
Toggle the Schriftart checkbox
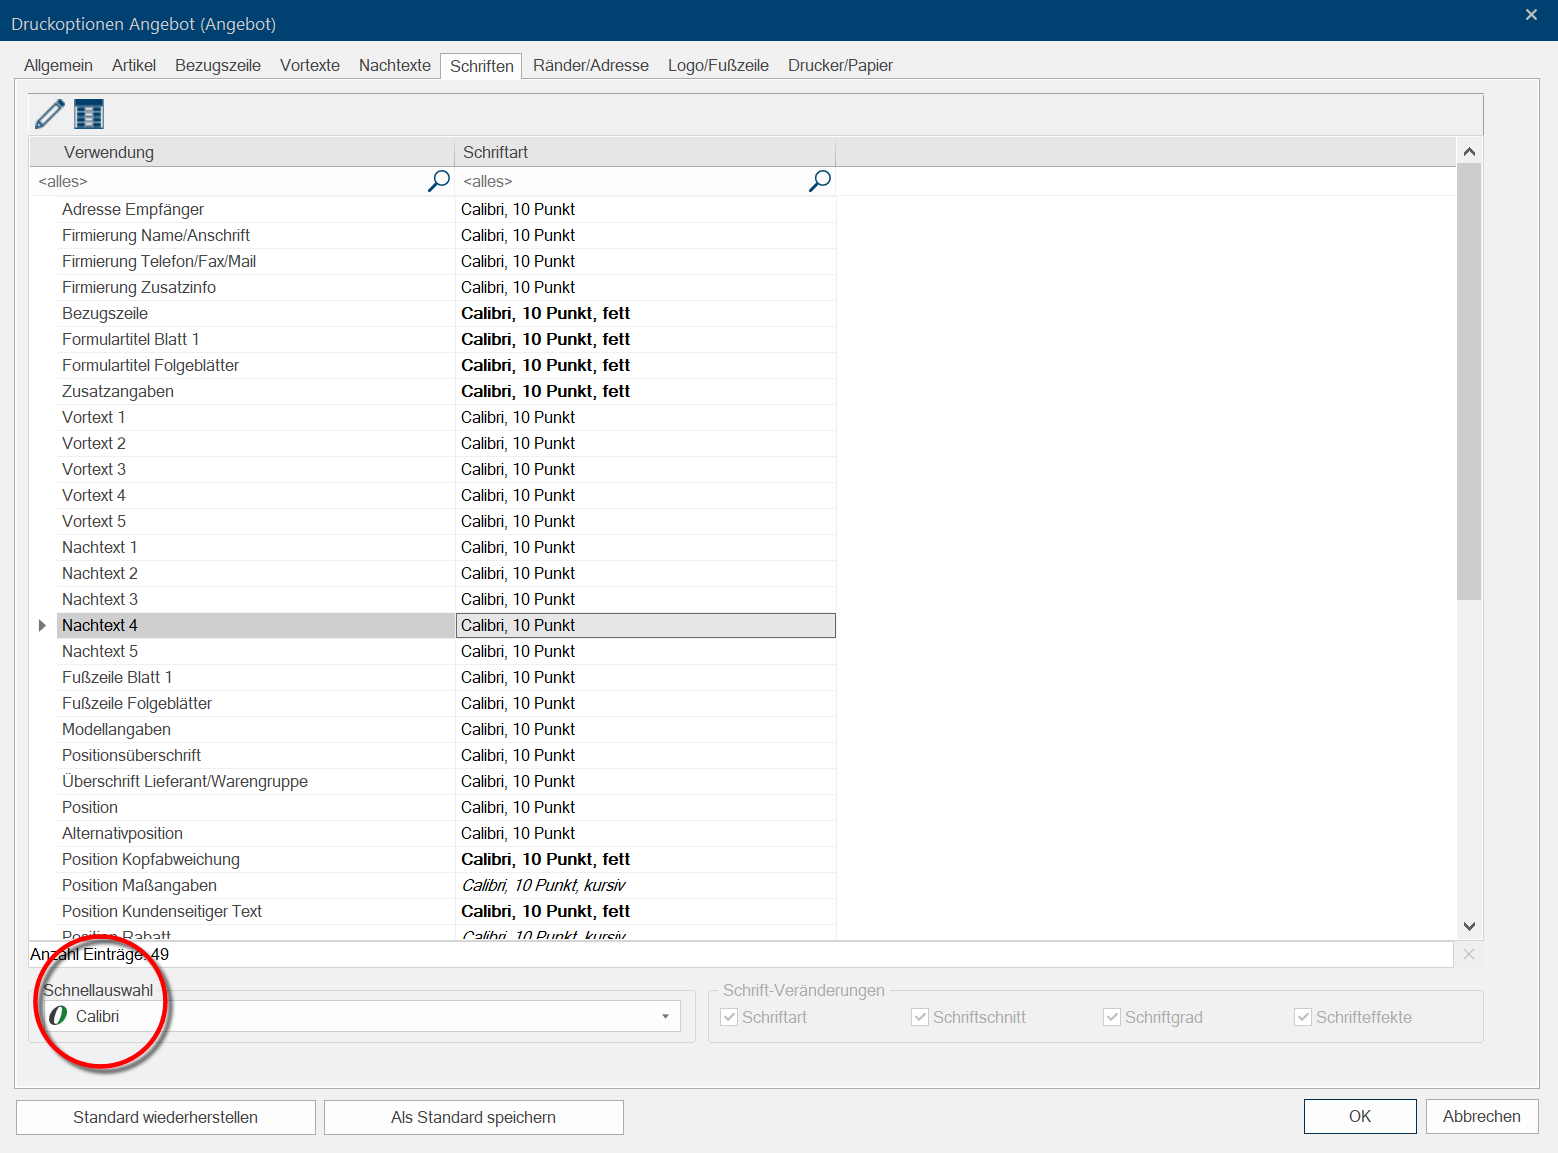[x=730, y=1017]
